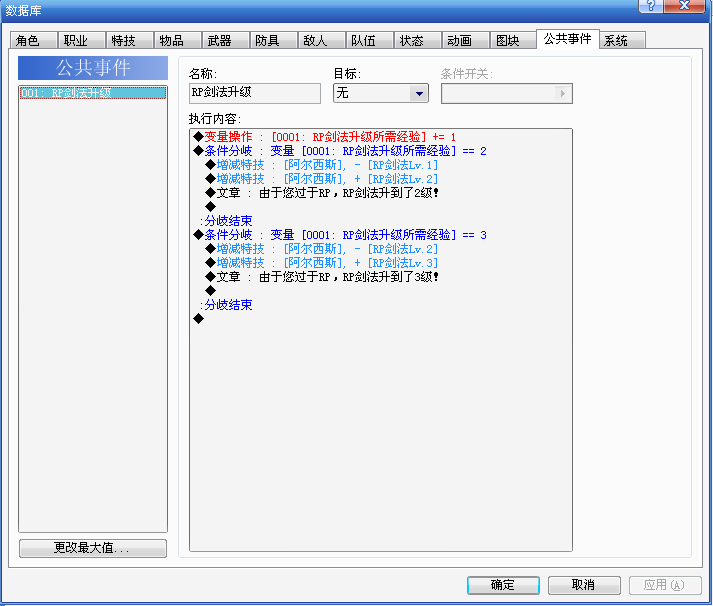
Task: Confirm with the 确定 button
Action: coord(503,585)
